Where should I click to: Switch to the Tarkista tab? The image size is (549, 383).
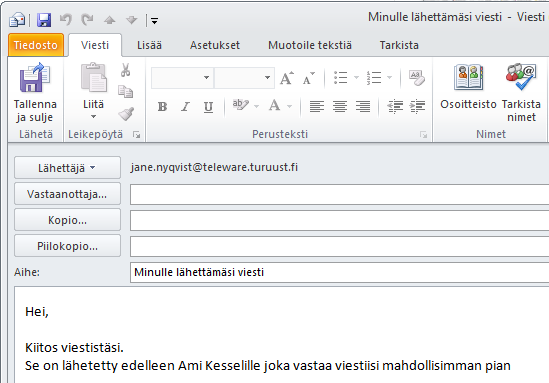(x=399, y=45)
